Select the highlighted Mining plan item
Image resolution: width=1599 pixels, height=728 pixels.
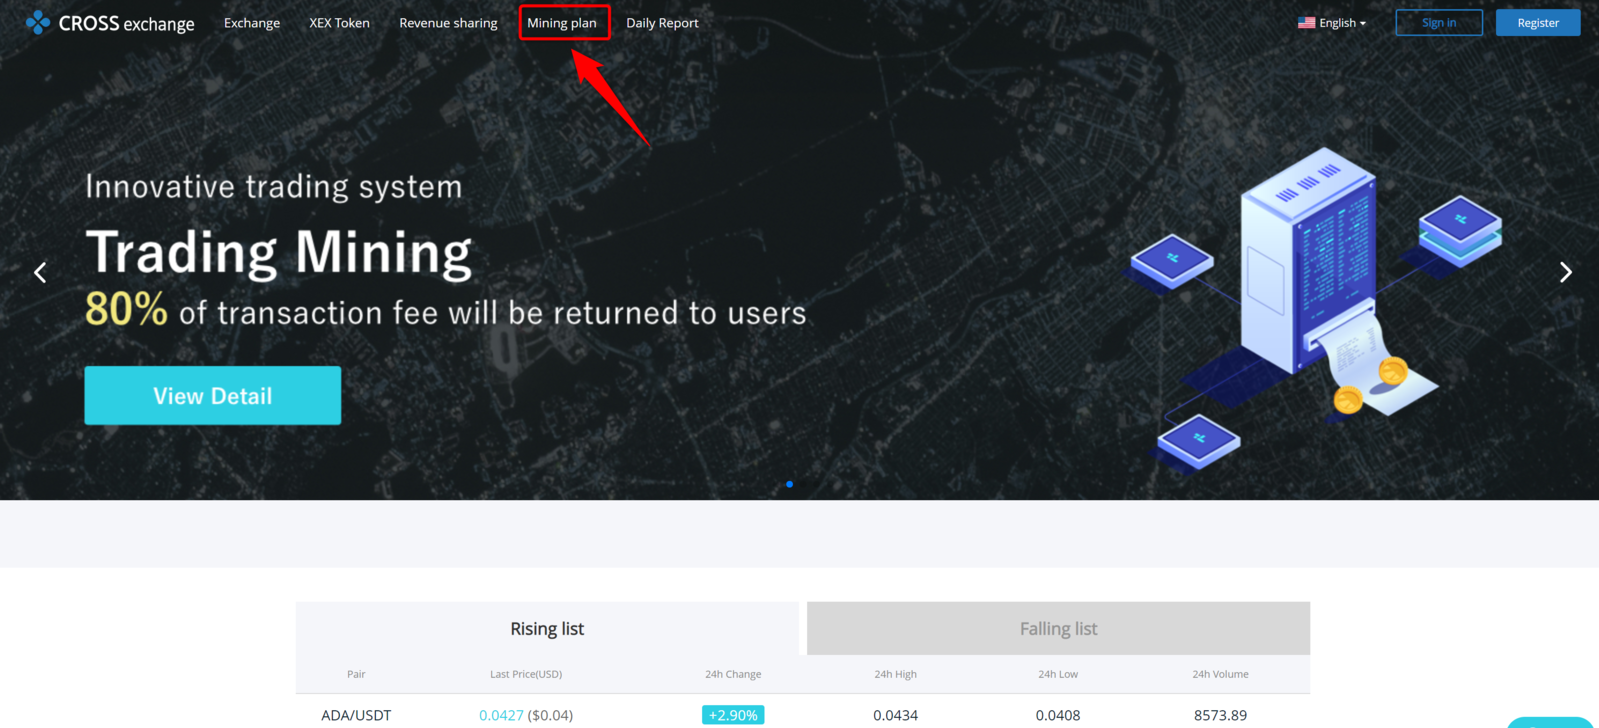(x=562, y=23)
